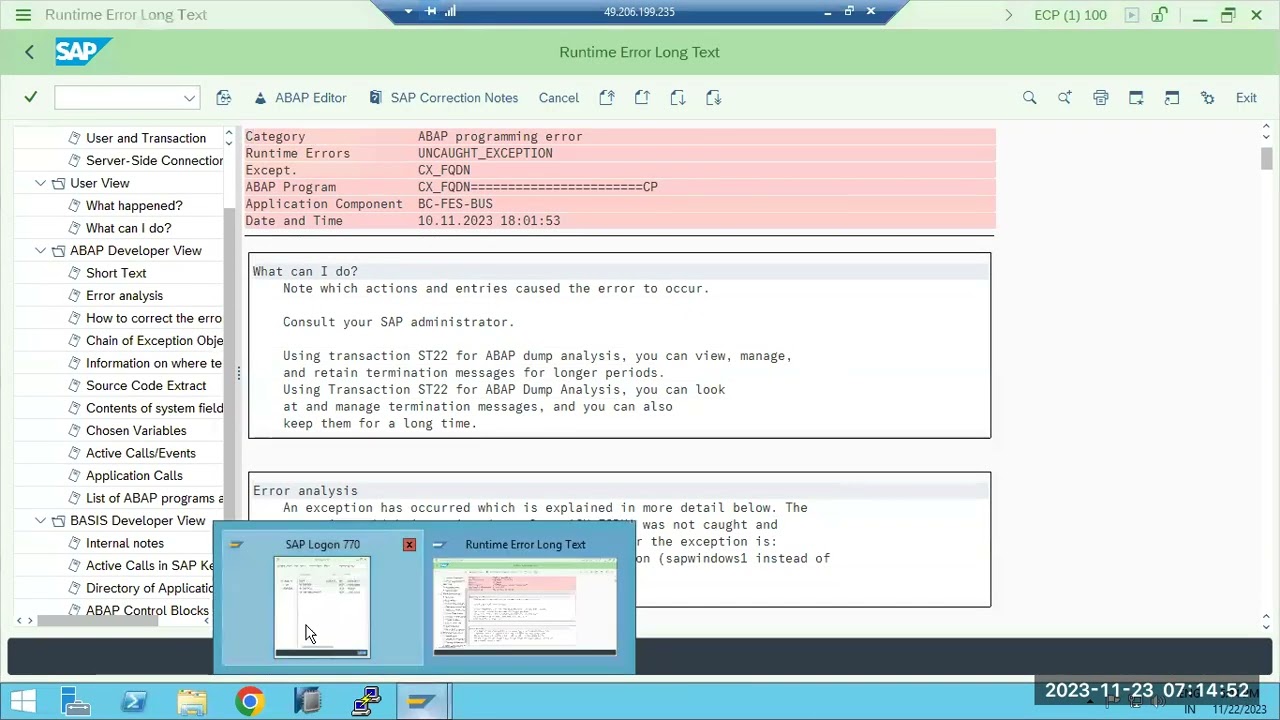
Task: Select What can I do? tree item
Action: [128, 228]
